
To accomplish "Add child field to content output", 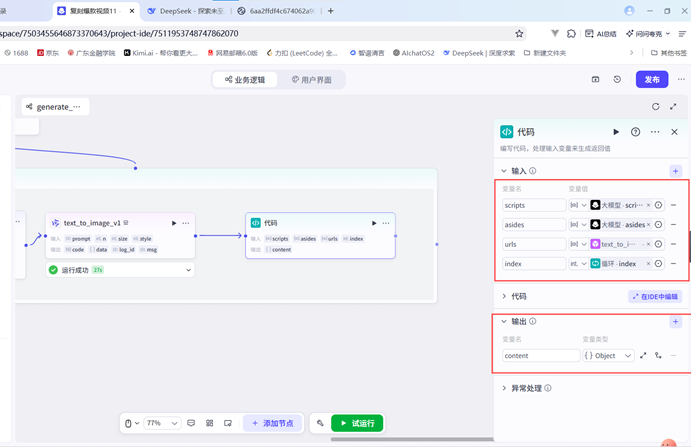I will coord(658,355).
